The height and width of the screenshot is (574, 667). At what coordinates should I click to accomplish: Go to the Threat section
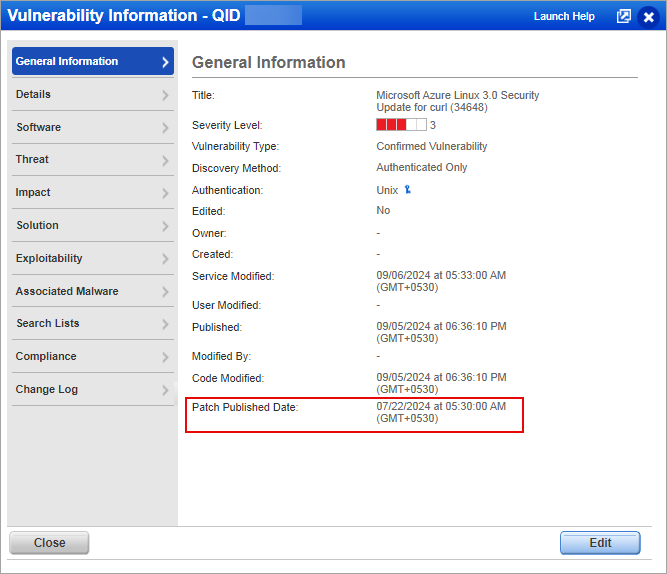pyautogui.click(x=93, y=160)
